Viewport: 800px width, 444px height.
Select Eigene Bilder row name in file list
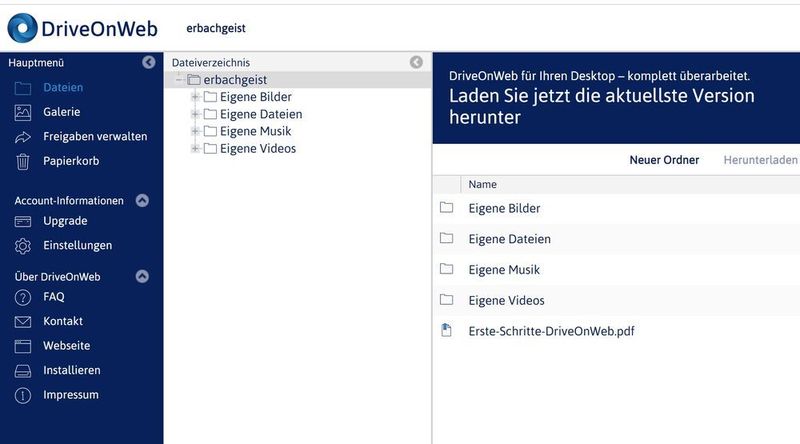point(504,208)
